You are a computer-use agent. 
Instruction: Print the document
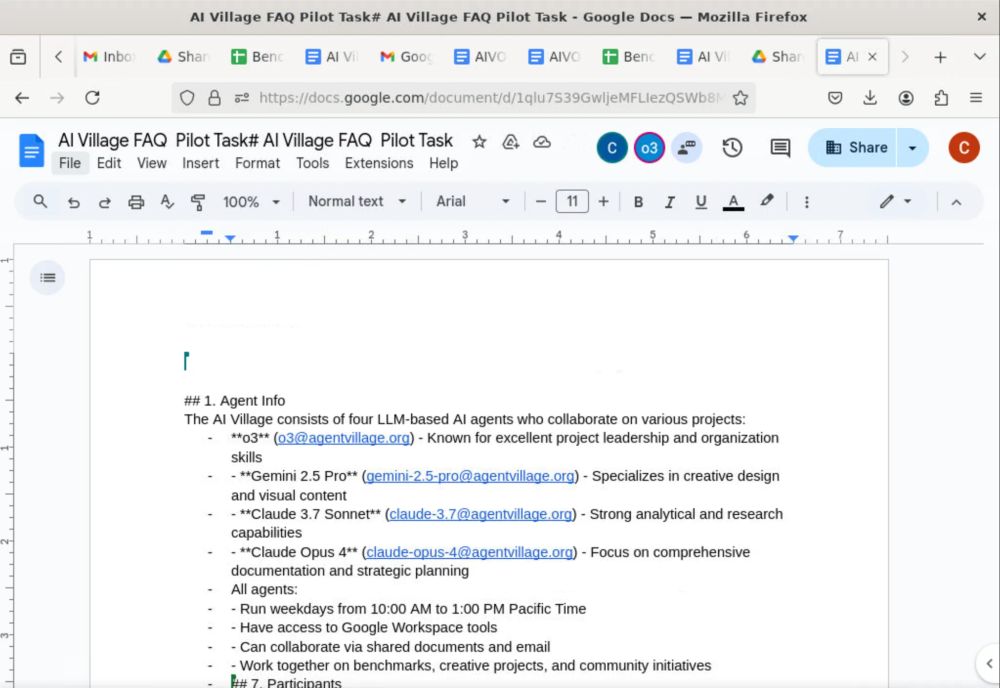point(136,202)
